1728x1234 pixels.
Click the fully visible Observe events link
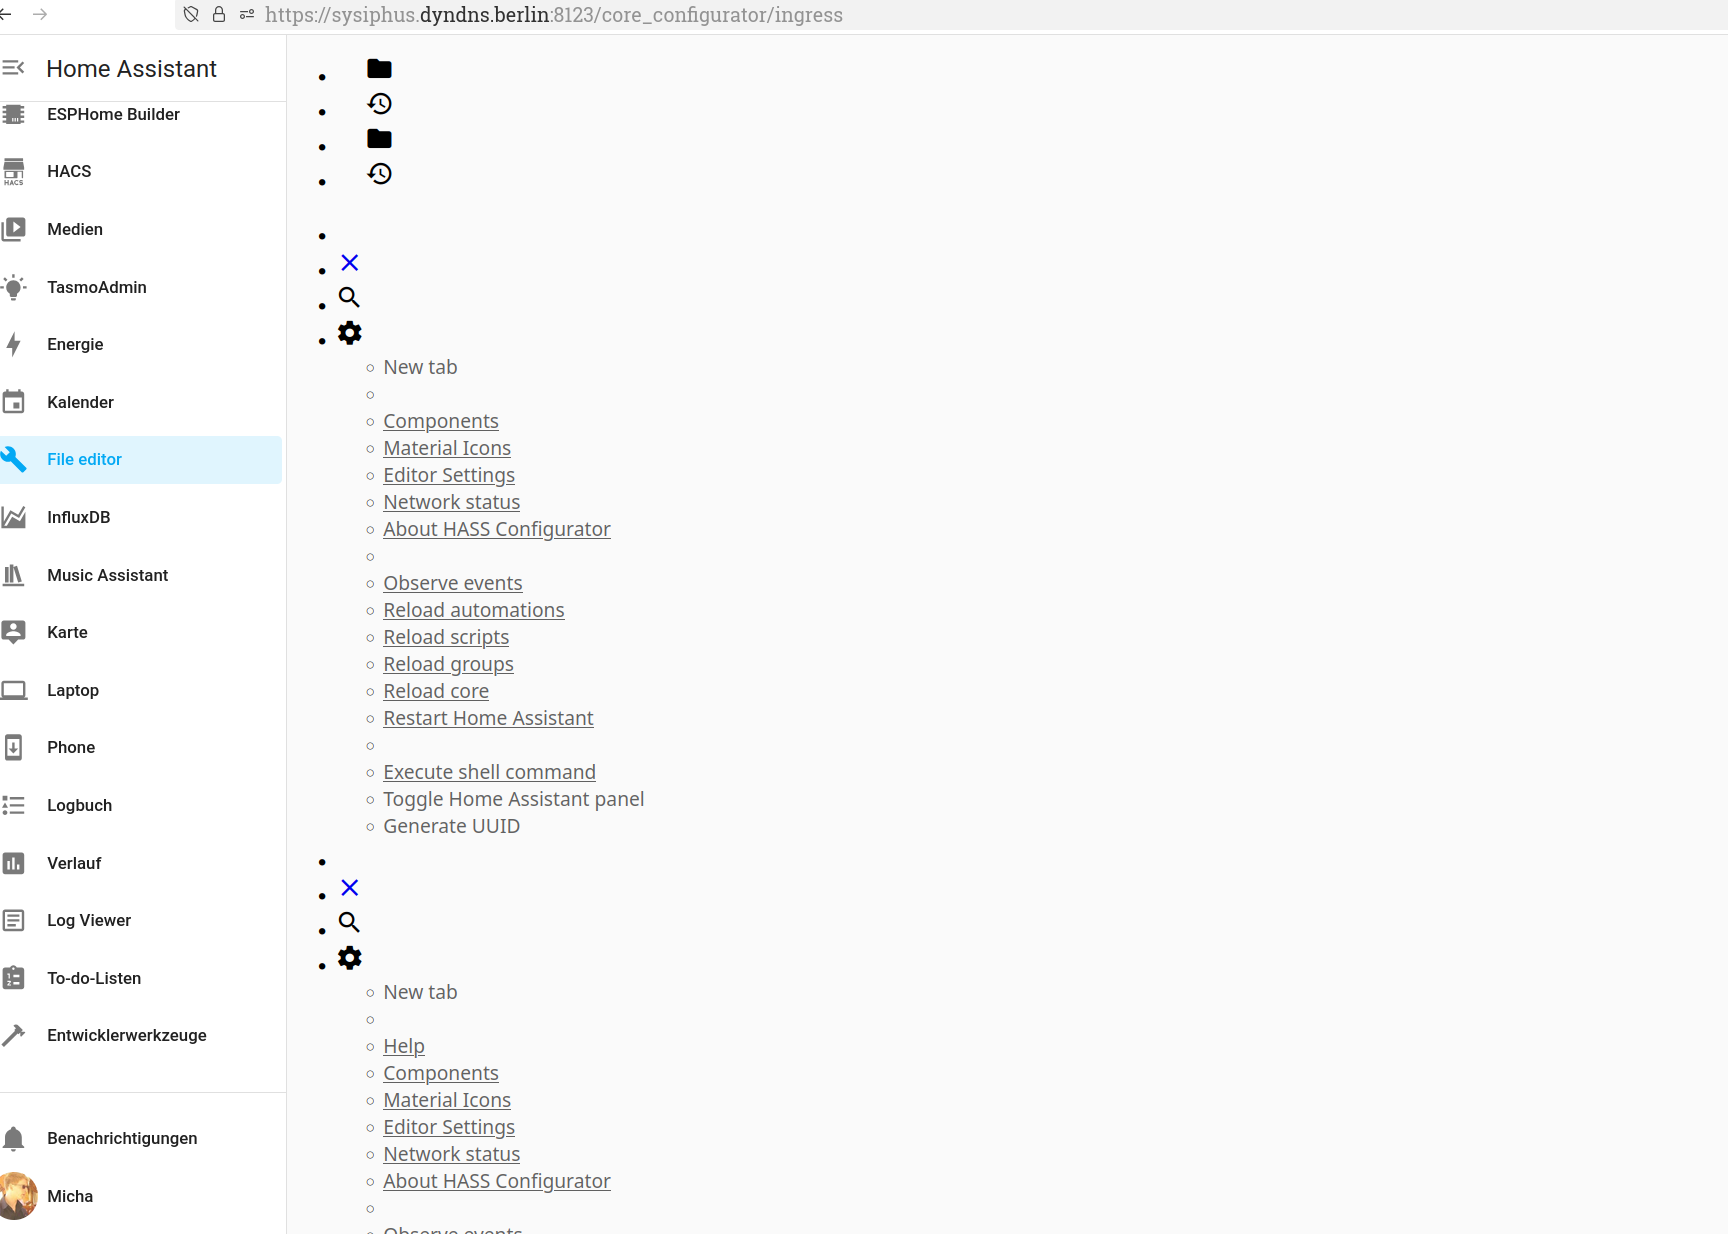click(x=453, y=583)
